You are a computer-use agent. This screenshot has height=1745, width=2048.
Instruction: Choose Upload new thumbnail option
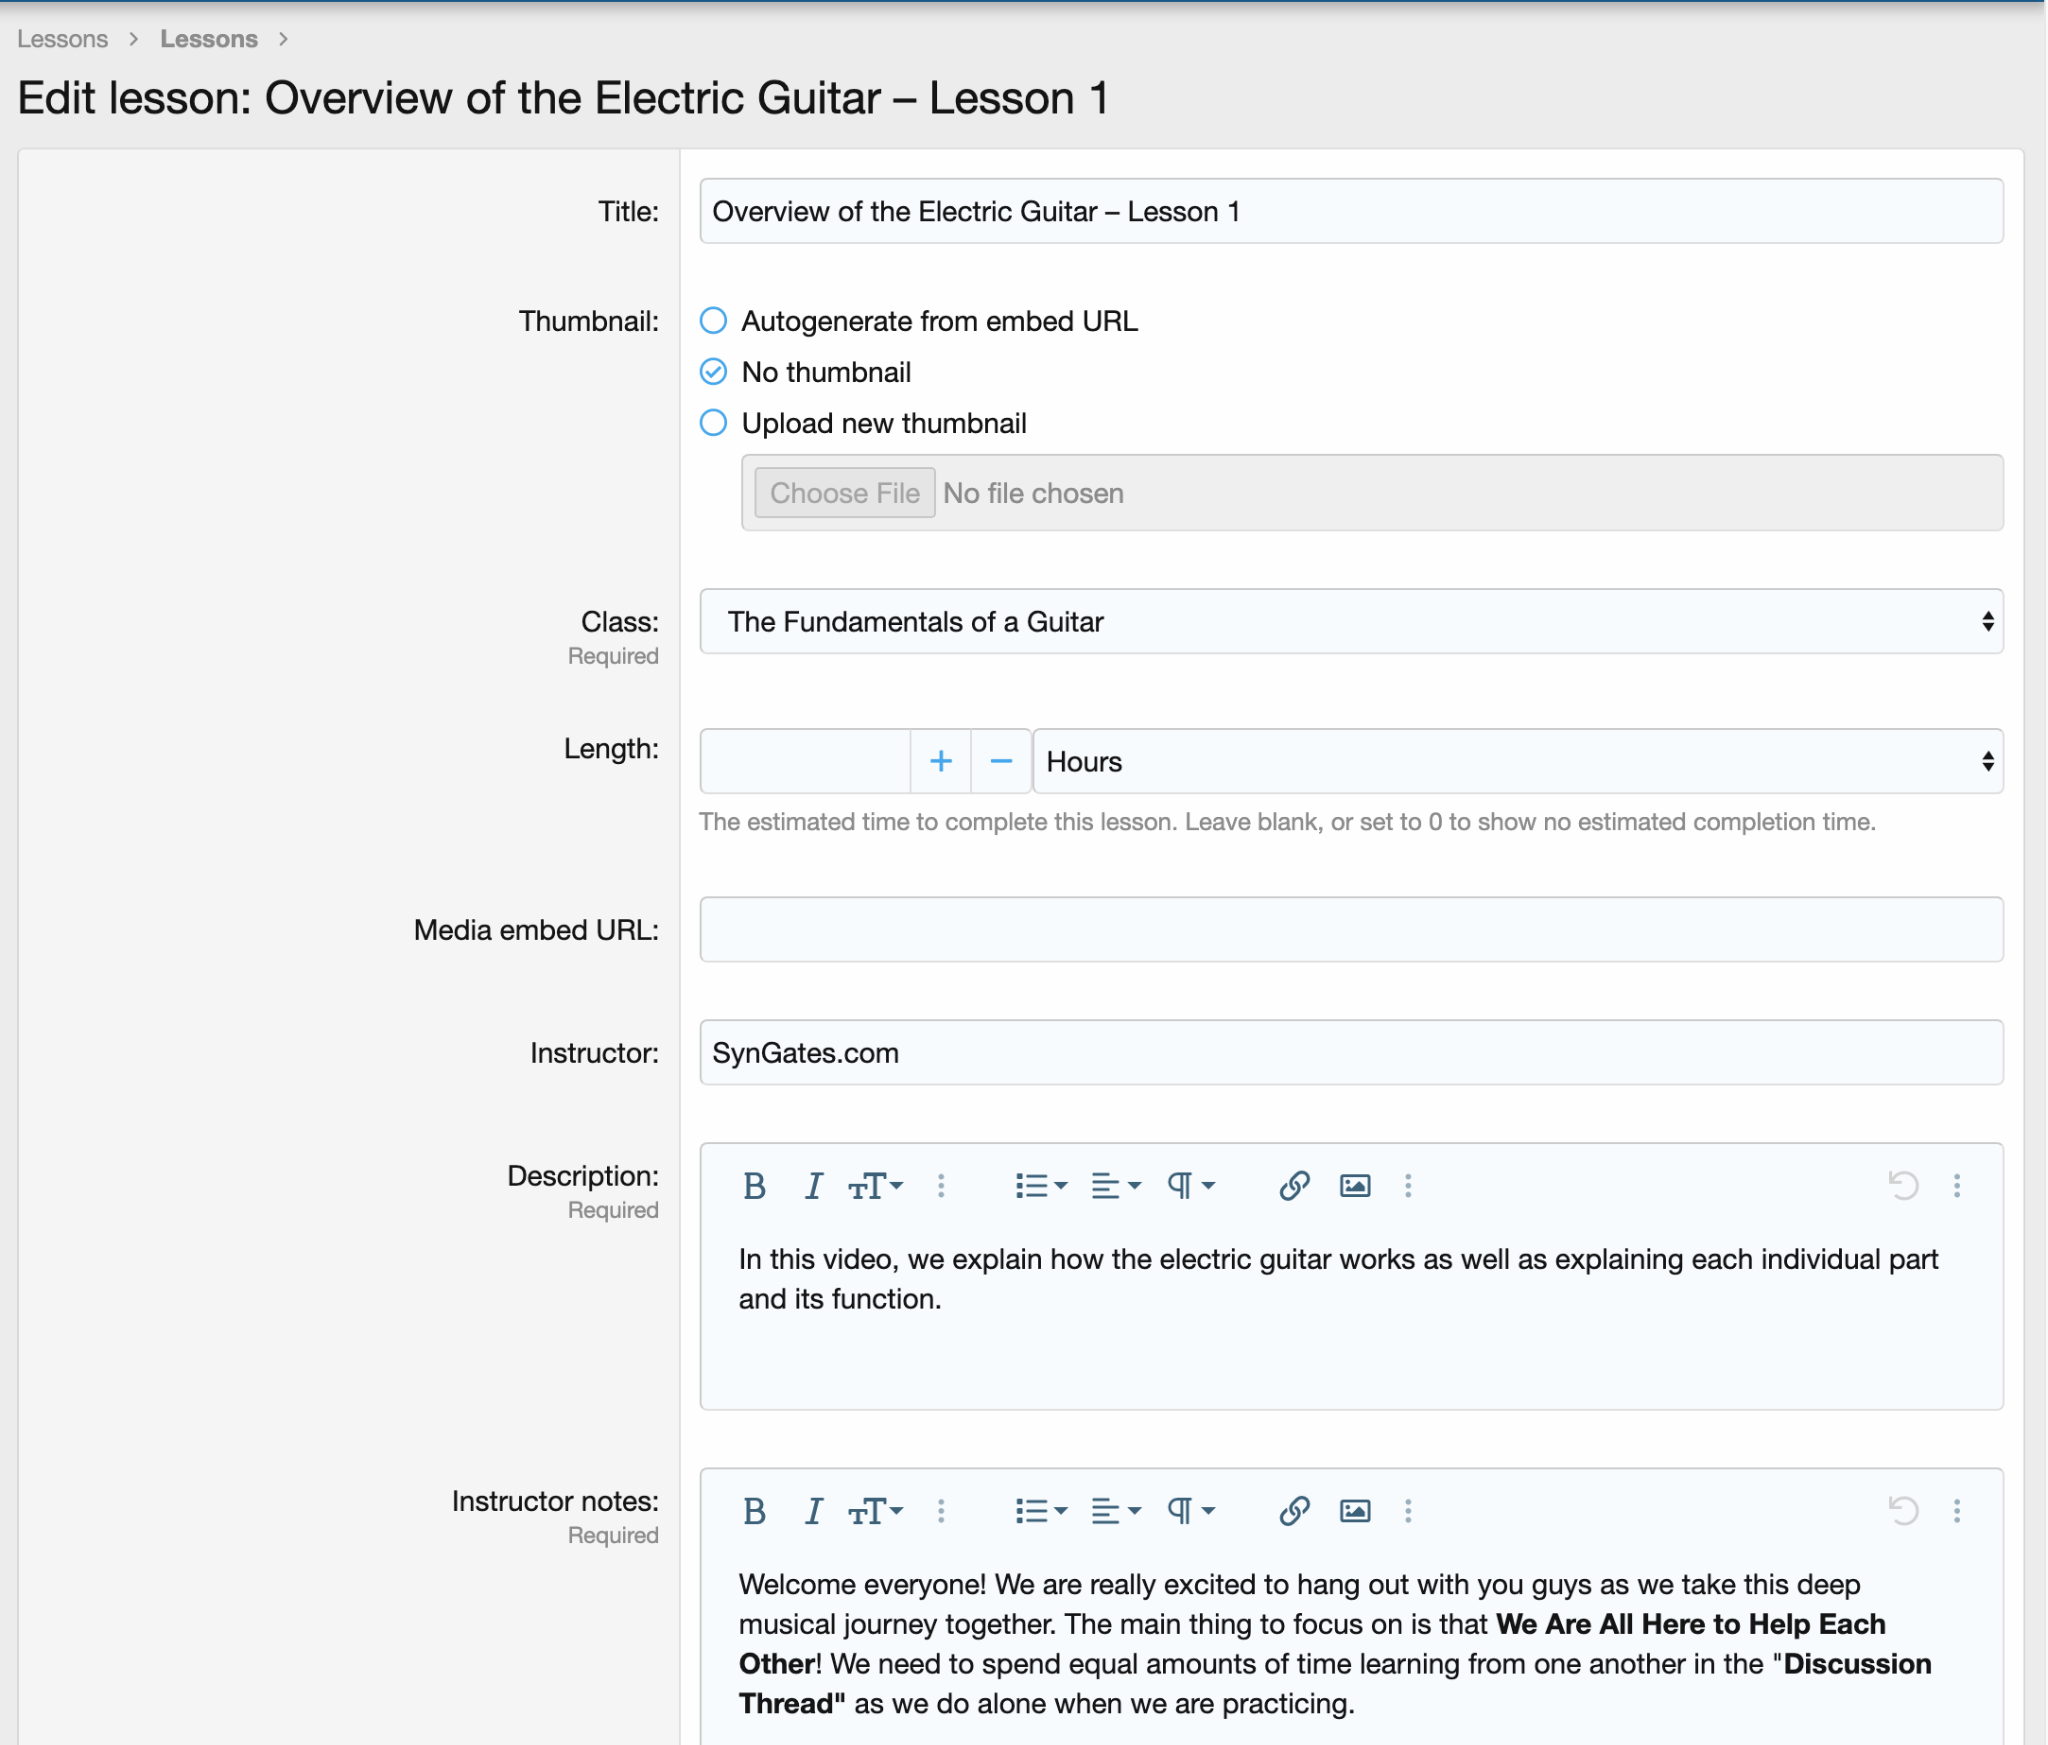click(713, 423)
